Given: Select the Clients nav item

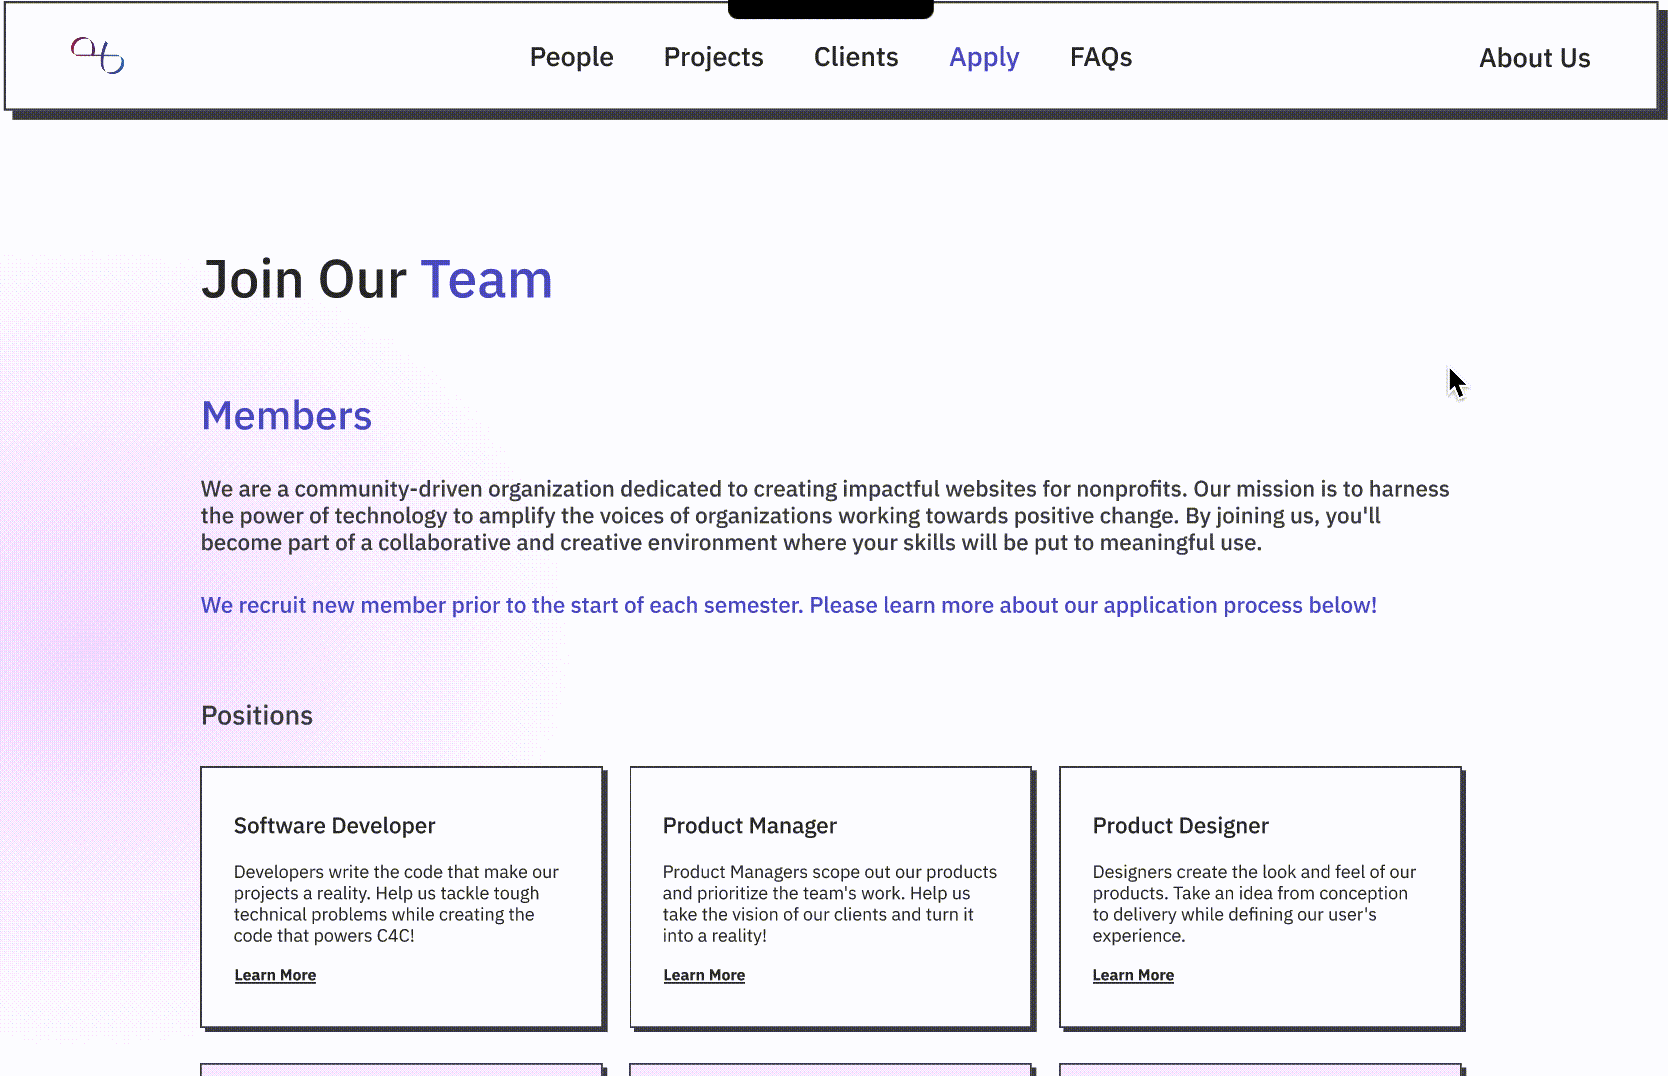Looking at the screenshot, I should (x=855, y=57).
